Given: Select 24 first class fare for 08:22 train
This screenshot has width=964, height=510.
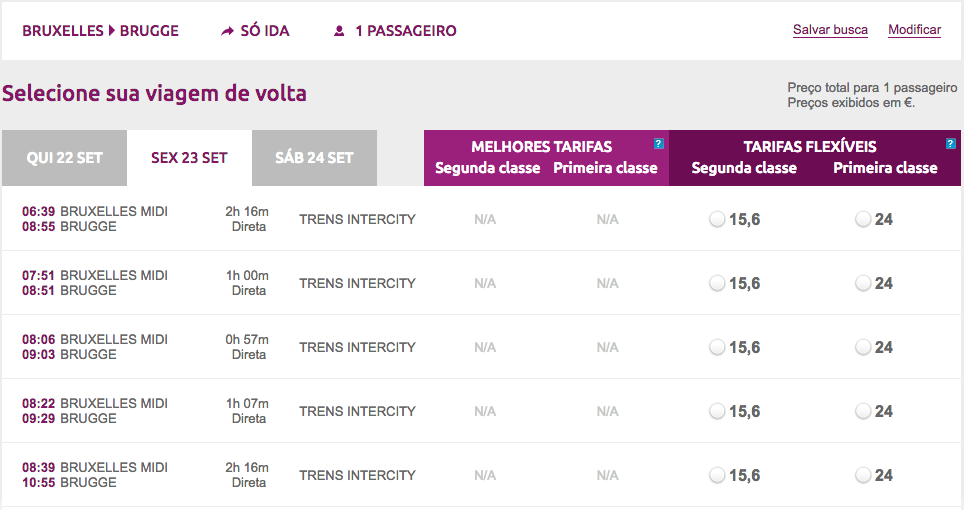Looking at the screenshot, I should tap(863, 412).
